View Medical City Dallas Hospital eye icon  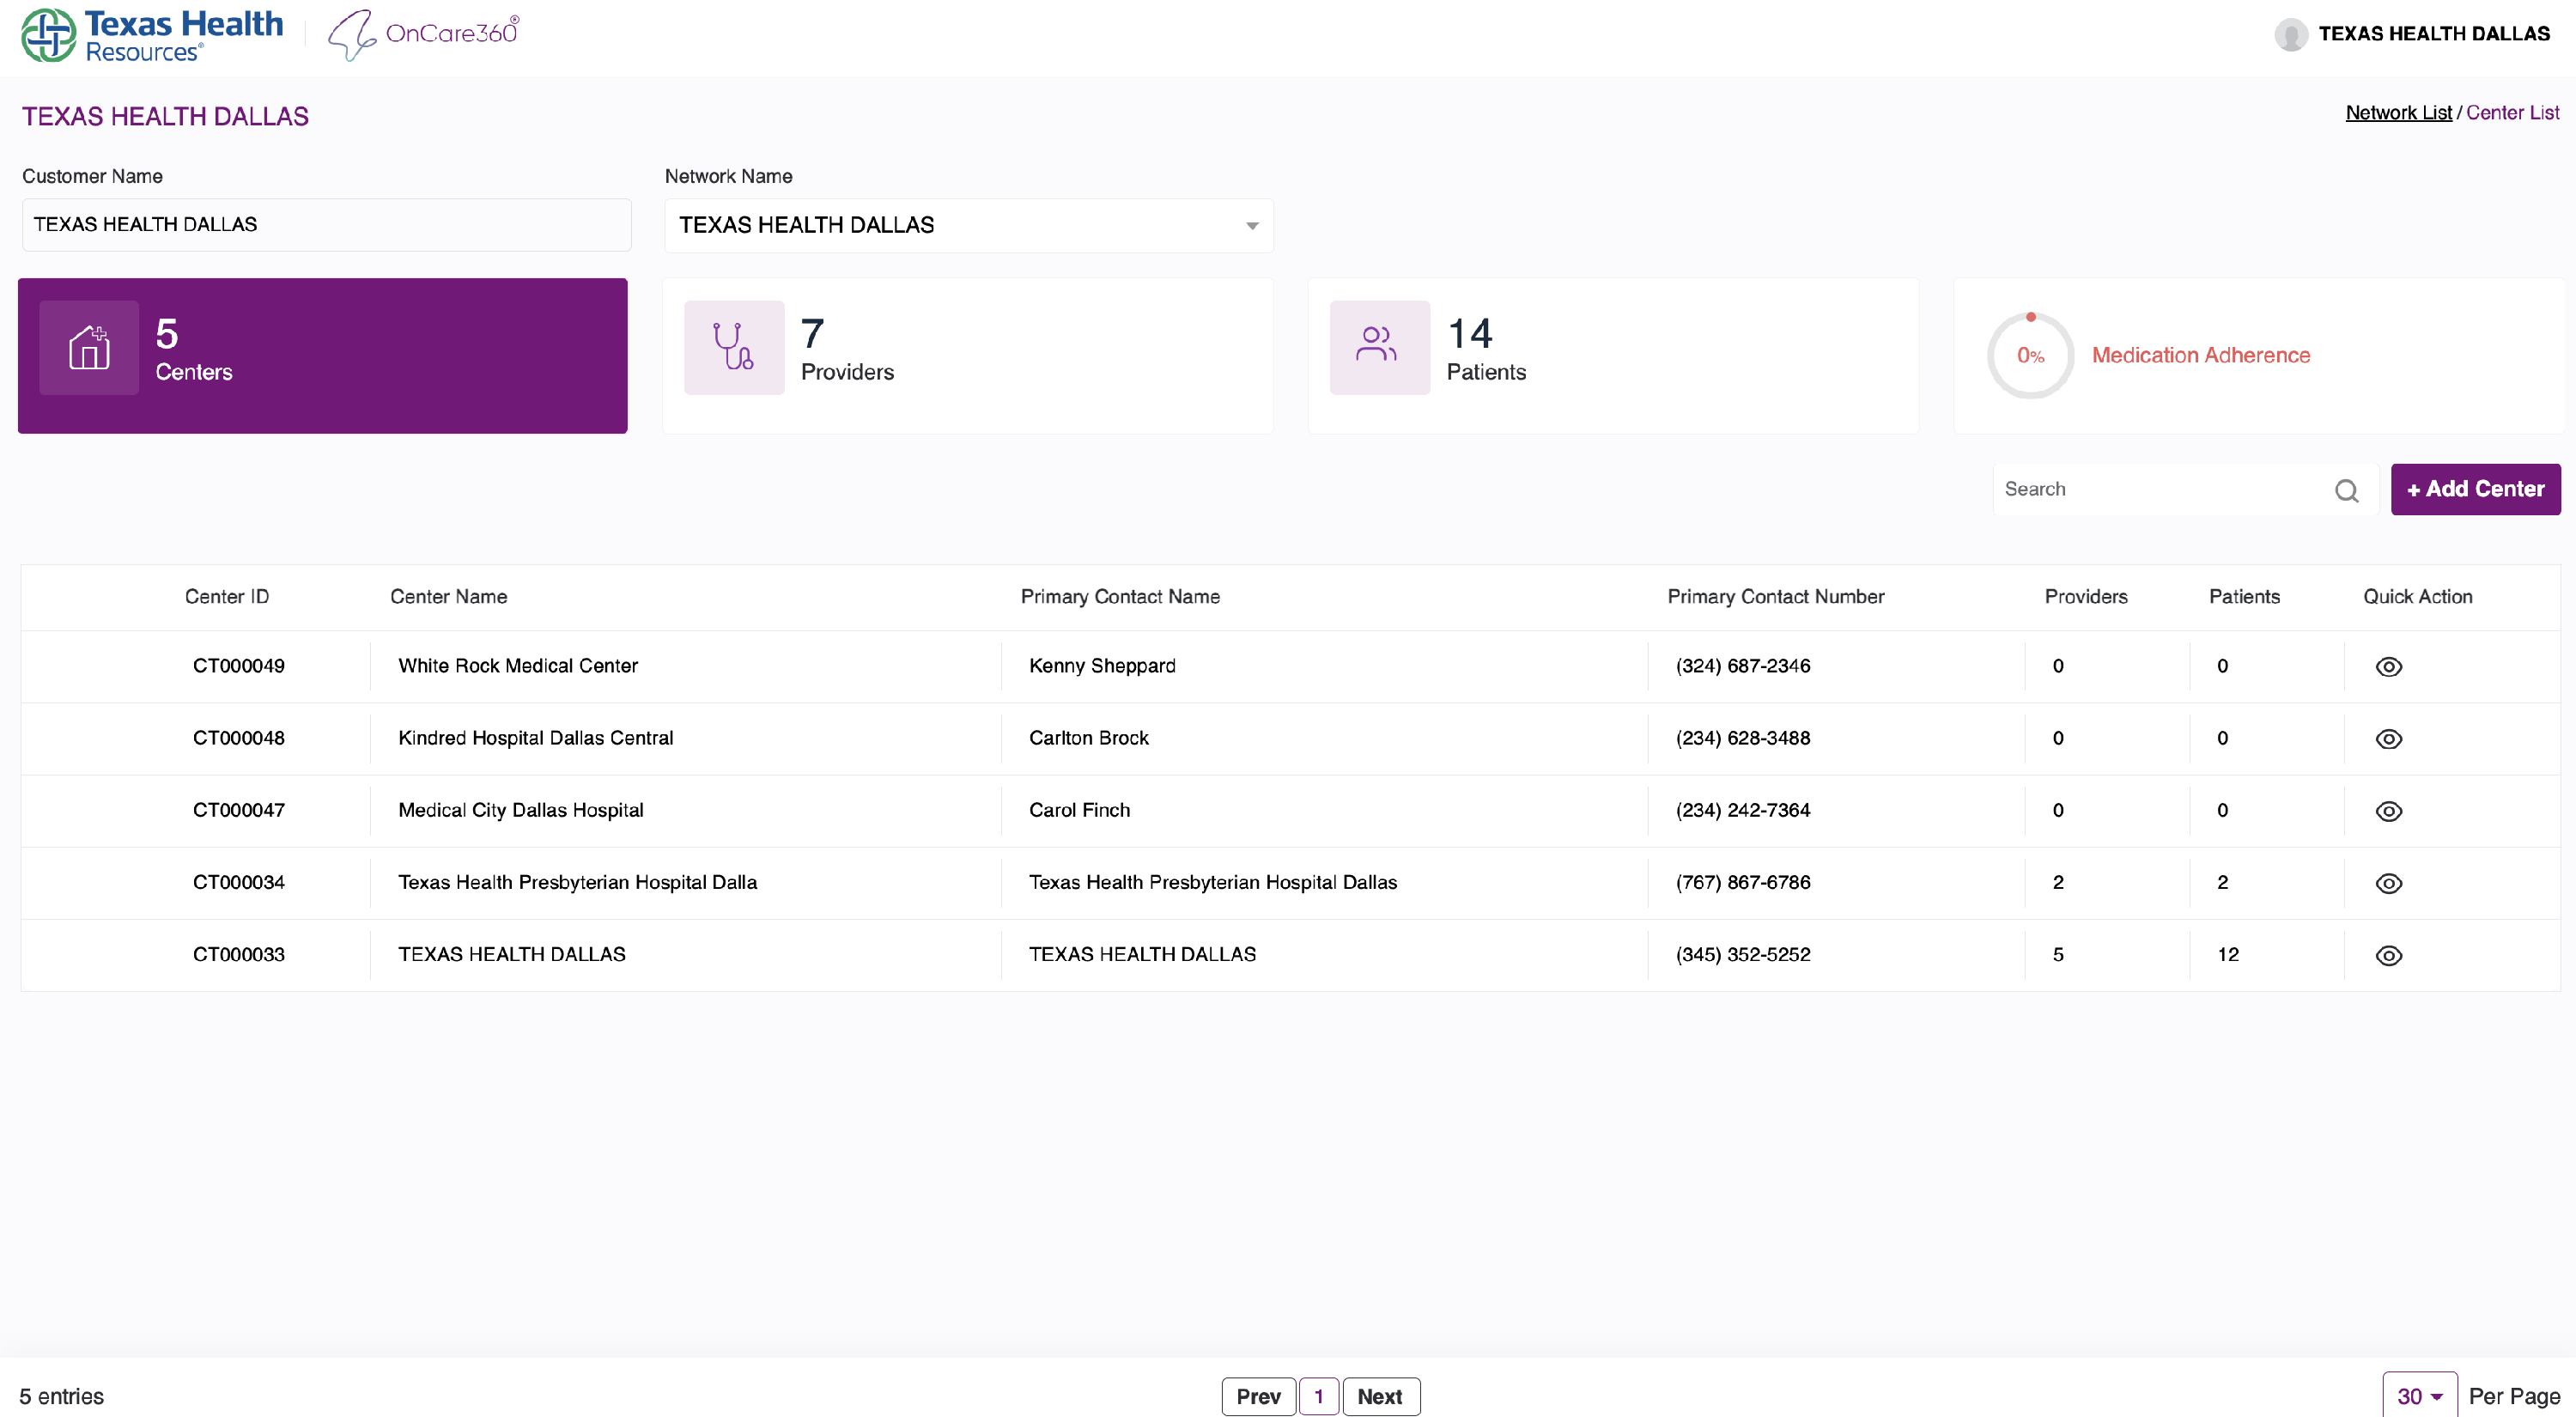2388,811
